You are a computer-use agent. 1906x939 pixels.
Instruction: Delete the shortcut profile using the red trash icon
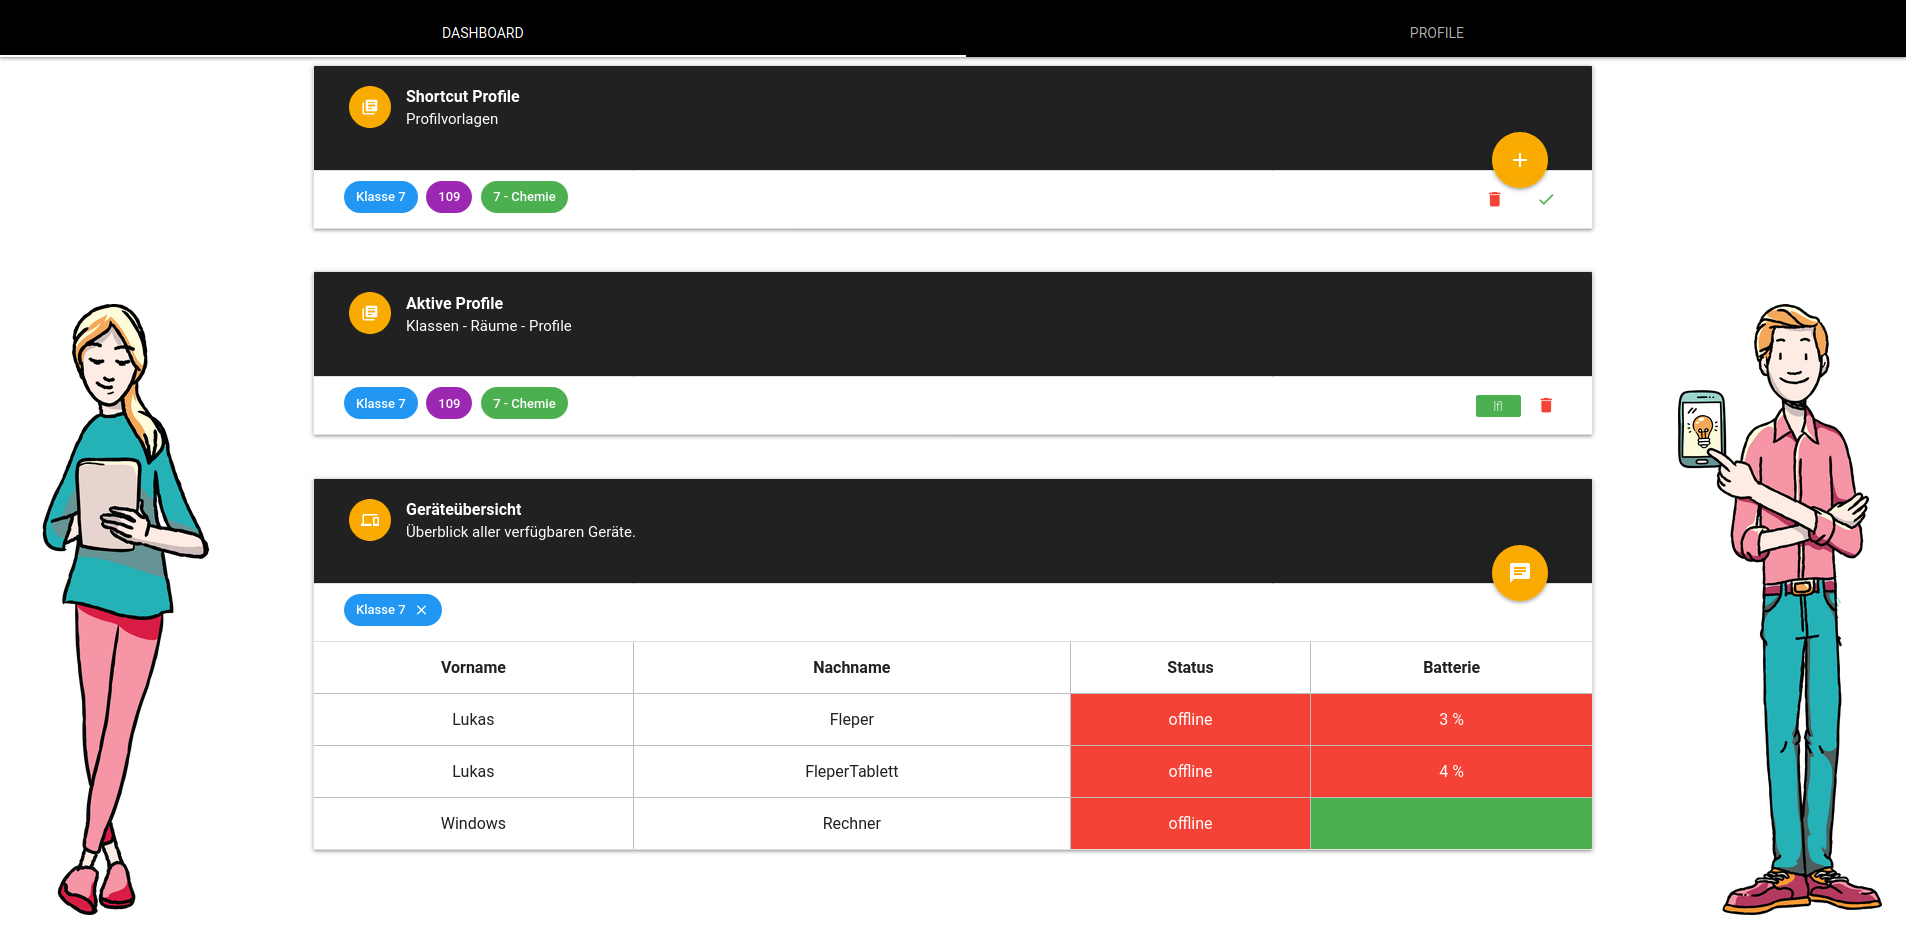click(1494, 199)
